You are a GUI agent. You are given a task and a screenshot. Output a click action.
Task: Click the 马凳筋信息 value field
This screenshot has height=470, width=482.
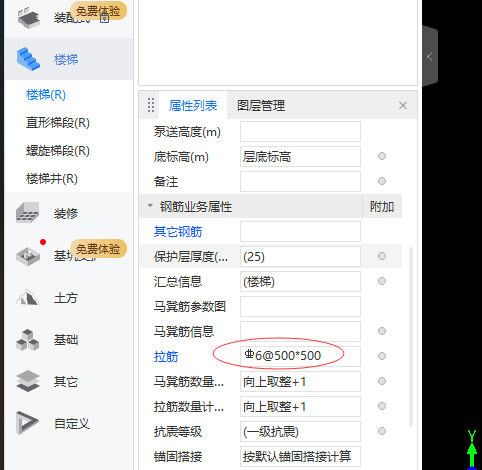tap(300, 331)
